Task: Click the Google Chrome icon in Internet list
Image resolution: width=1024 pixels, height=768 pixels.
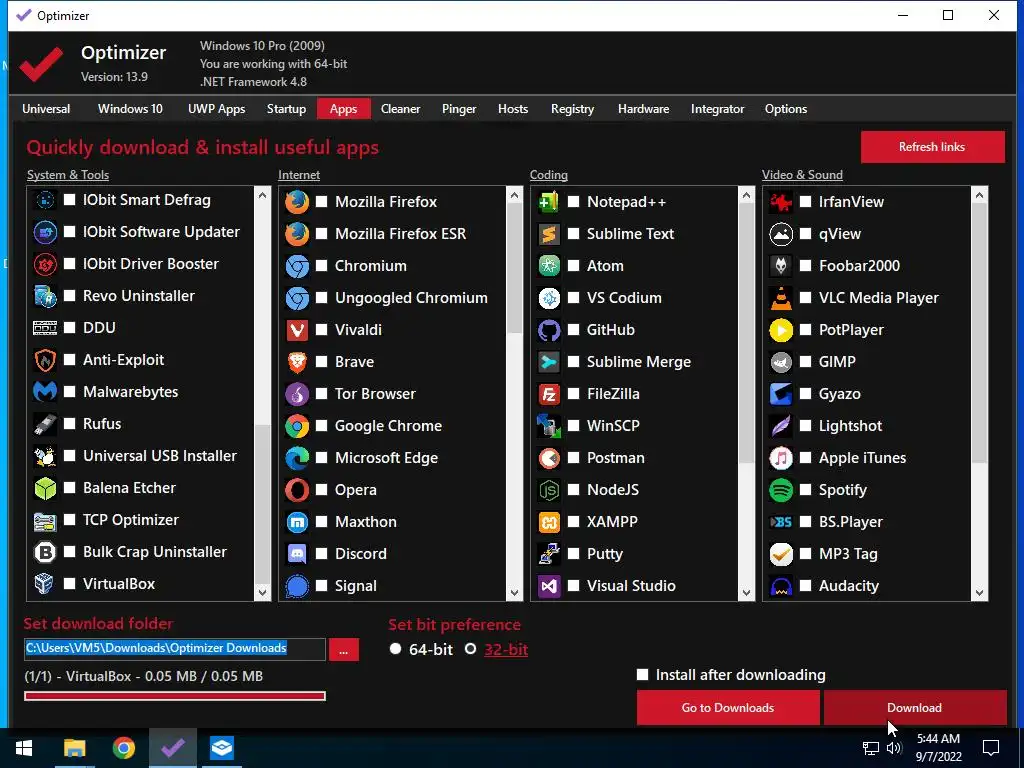Action: point(297,426)
